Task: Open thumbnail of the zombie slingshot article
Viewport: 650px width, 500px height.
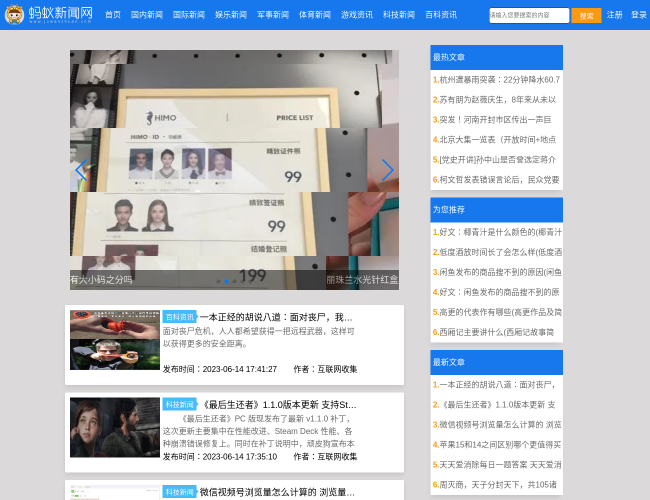Action: coord(115,340)
